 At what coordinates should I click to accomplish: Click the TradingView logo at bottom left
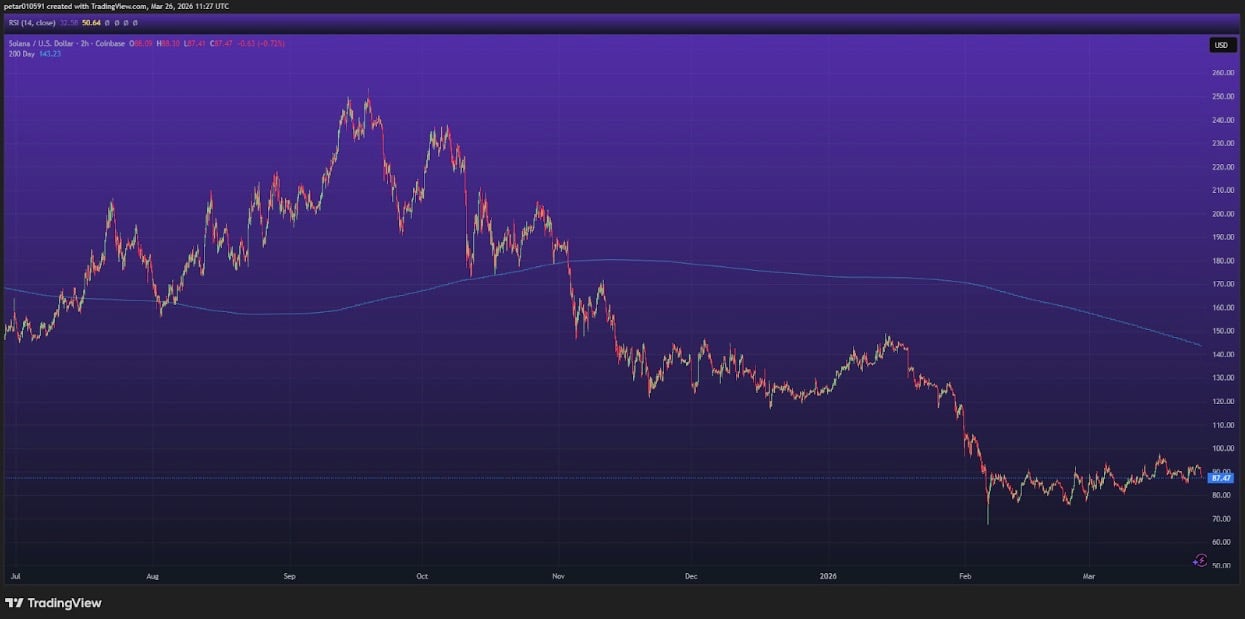tap(54, 603)
